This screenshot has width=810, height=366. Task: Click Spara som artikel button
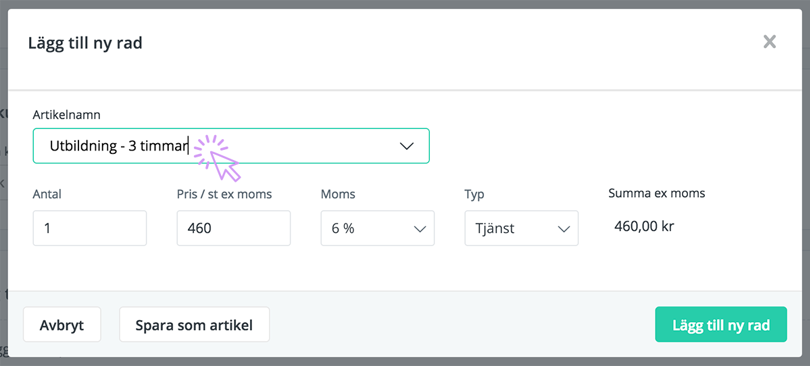194,324
